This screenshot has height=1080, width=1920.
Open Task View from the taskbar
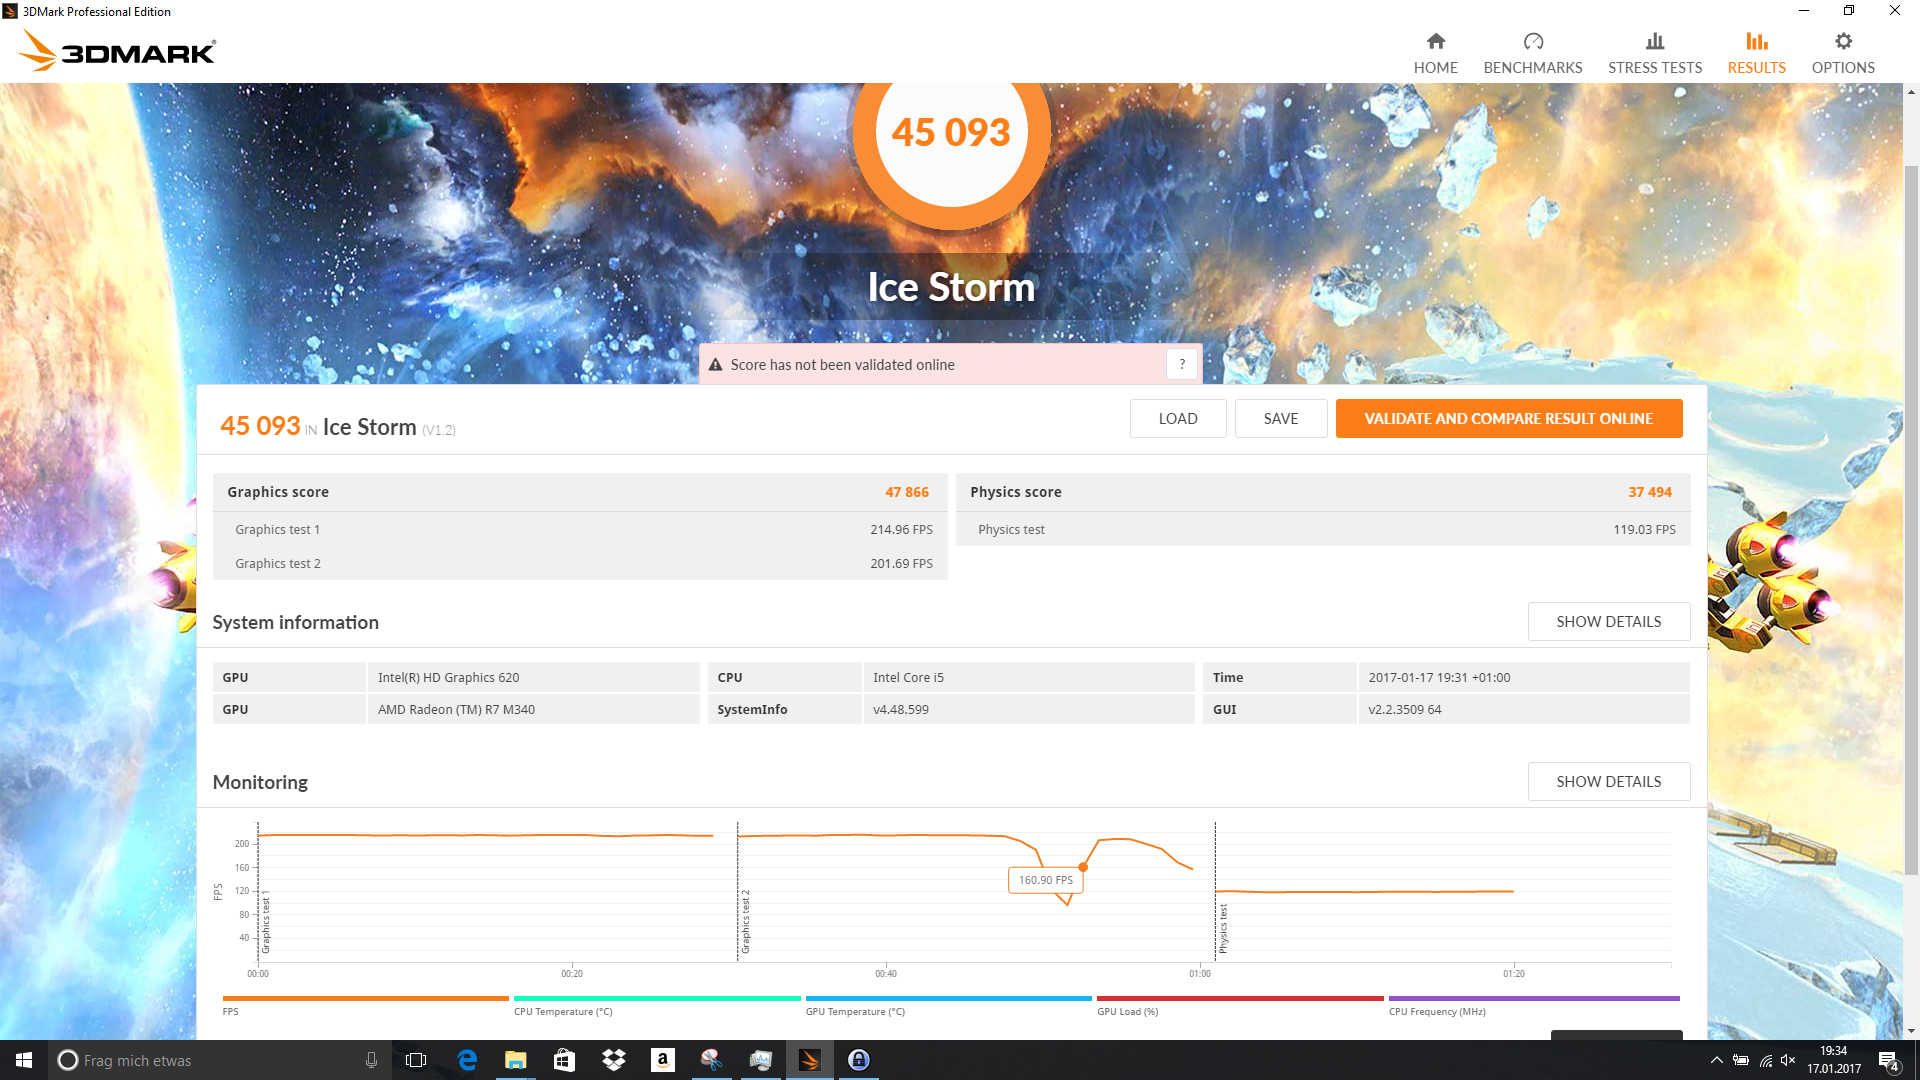tap(416, 1060)
